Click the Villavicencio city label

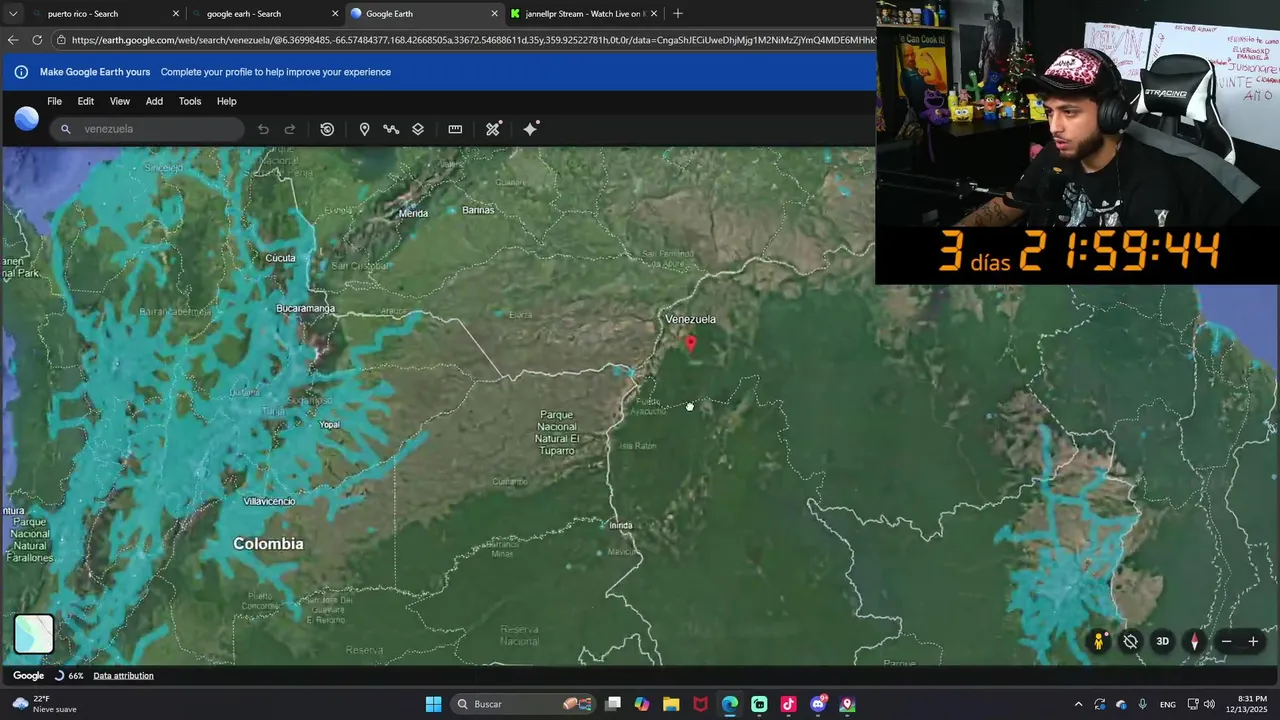pyautogui.click(x=269, y=501)
